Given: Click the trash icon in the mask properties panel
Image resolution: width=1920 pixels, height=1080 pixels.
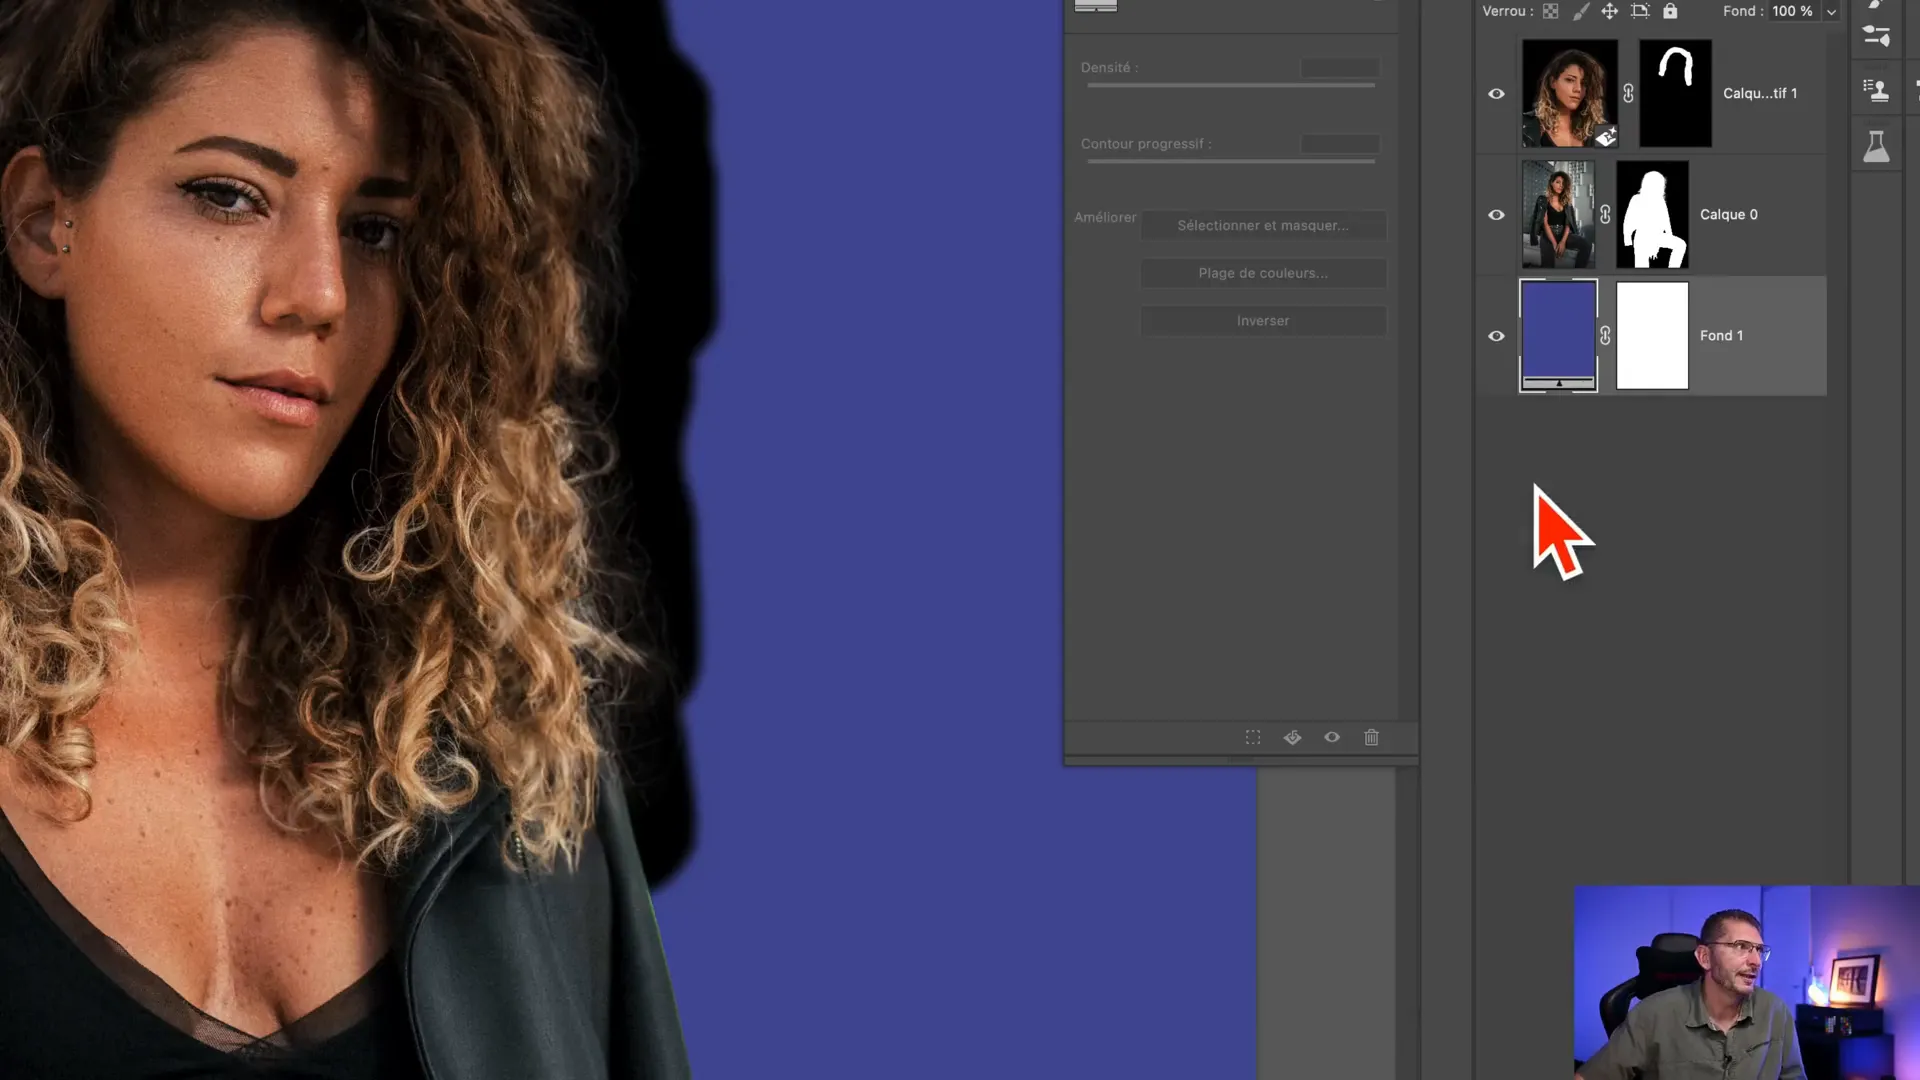Looking at the screenshot, I should (1371, 737).
